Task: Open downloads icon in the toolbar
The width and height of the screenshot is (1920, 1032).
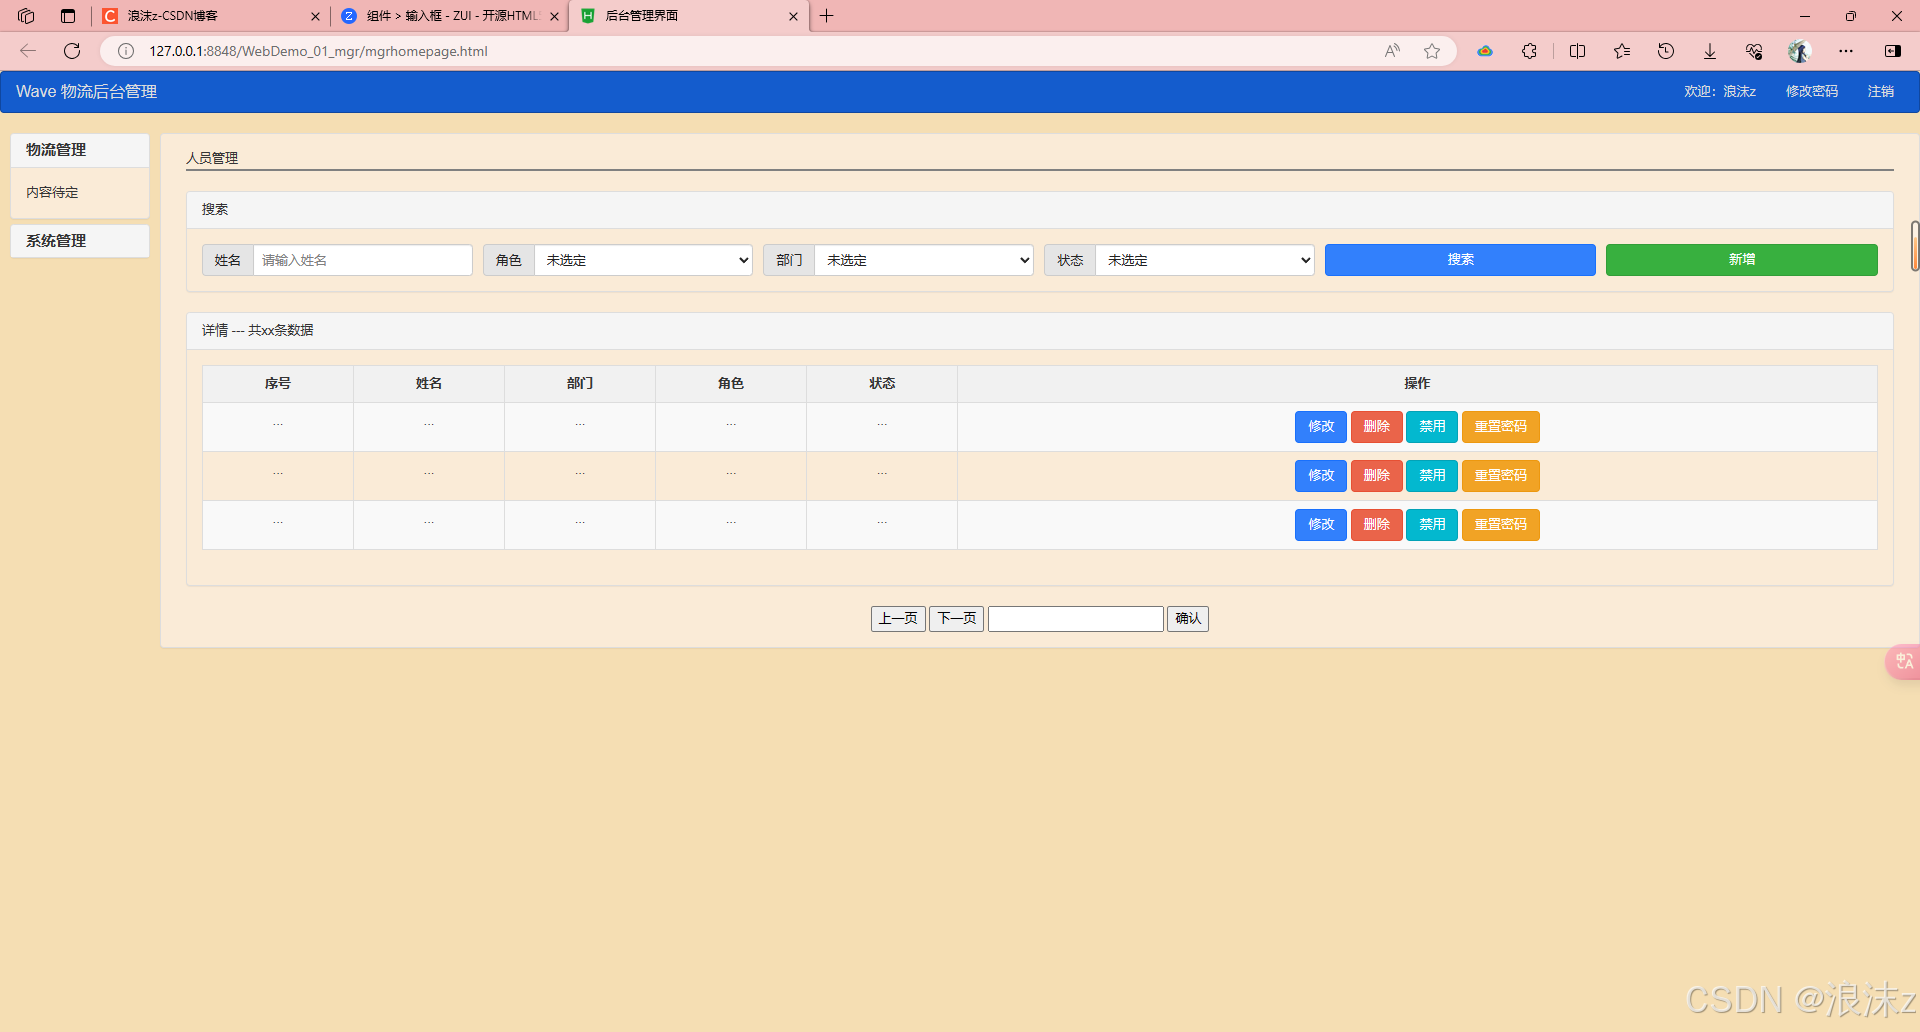Action: point(1710,51)
